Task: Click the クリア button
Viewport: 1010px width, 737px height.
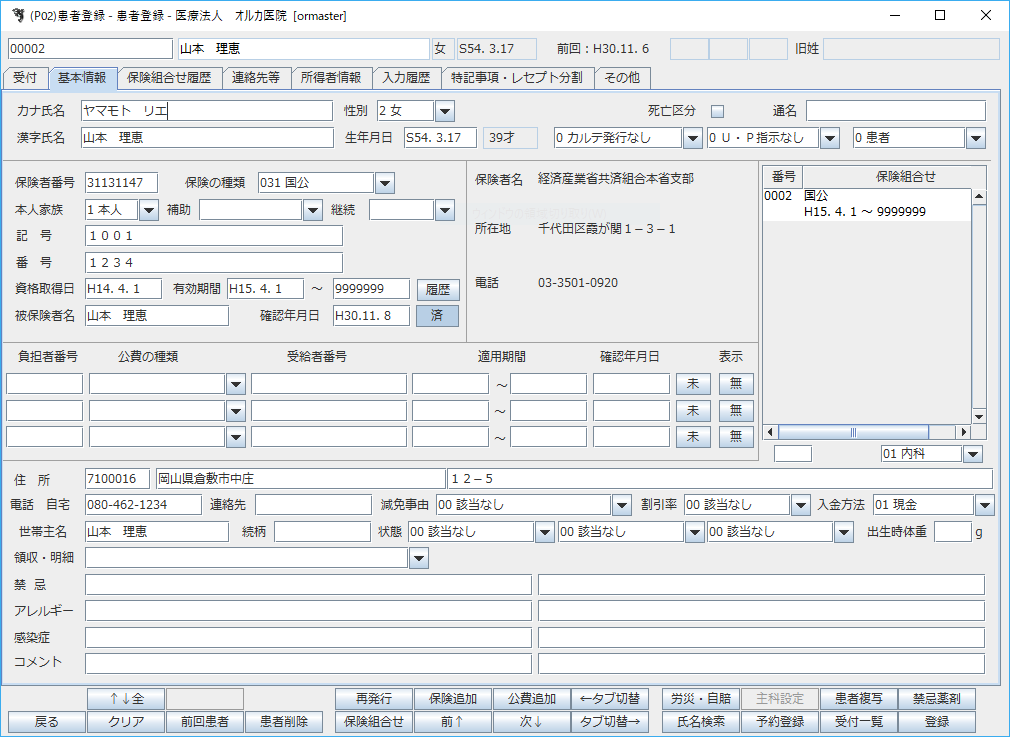Action: click(126, 722)
